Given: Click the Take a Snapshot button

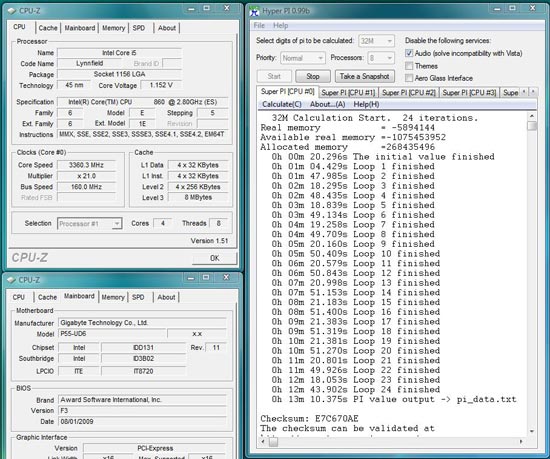Looking at the screenshot, I should (364, 76).
